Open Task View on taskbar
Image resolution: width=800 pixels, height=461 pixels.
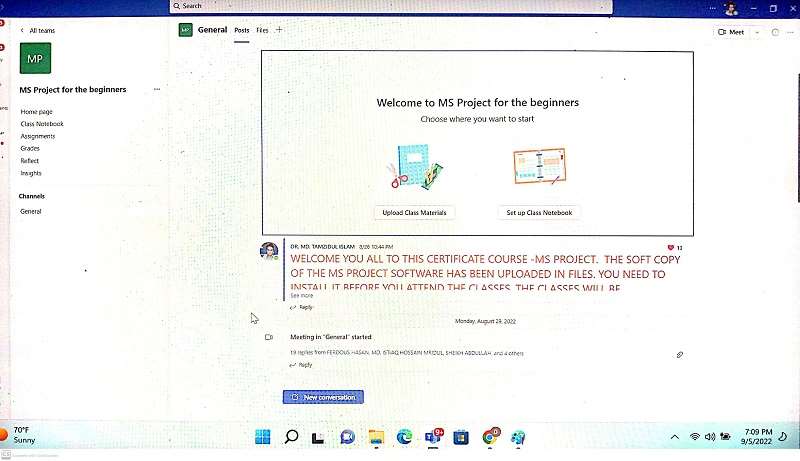click(x=318, y=438)
